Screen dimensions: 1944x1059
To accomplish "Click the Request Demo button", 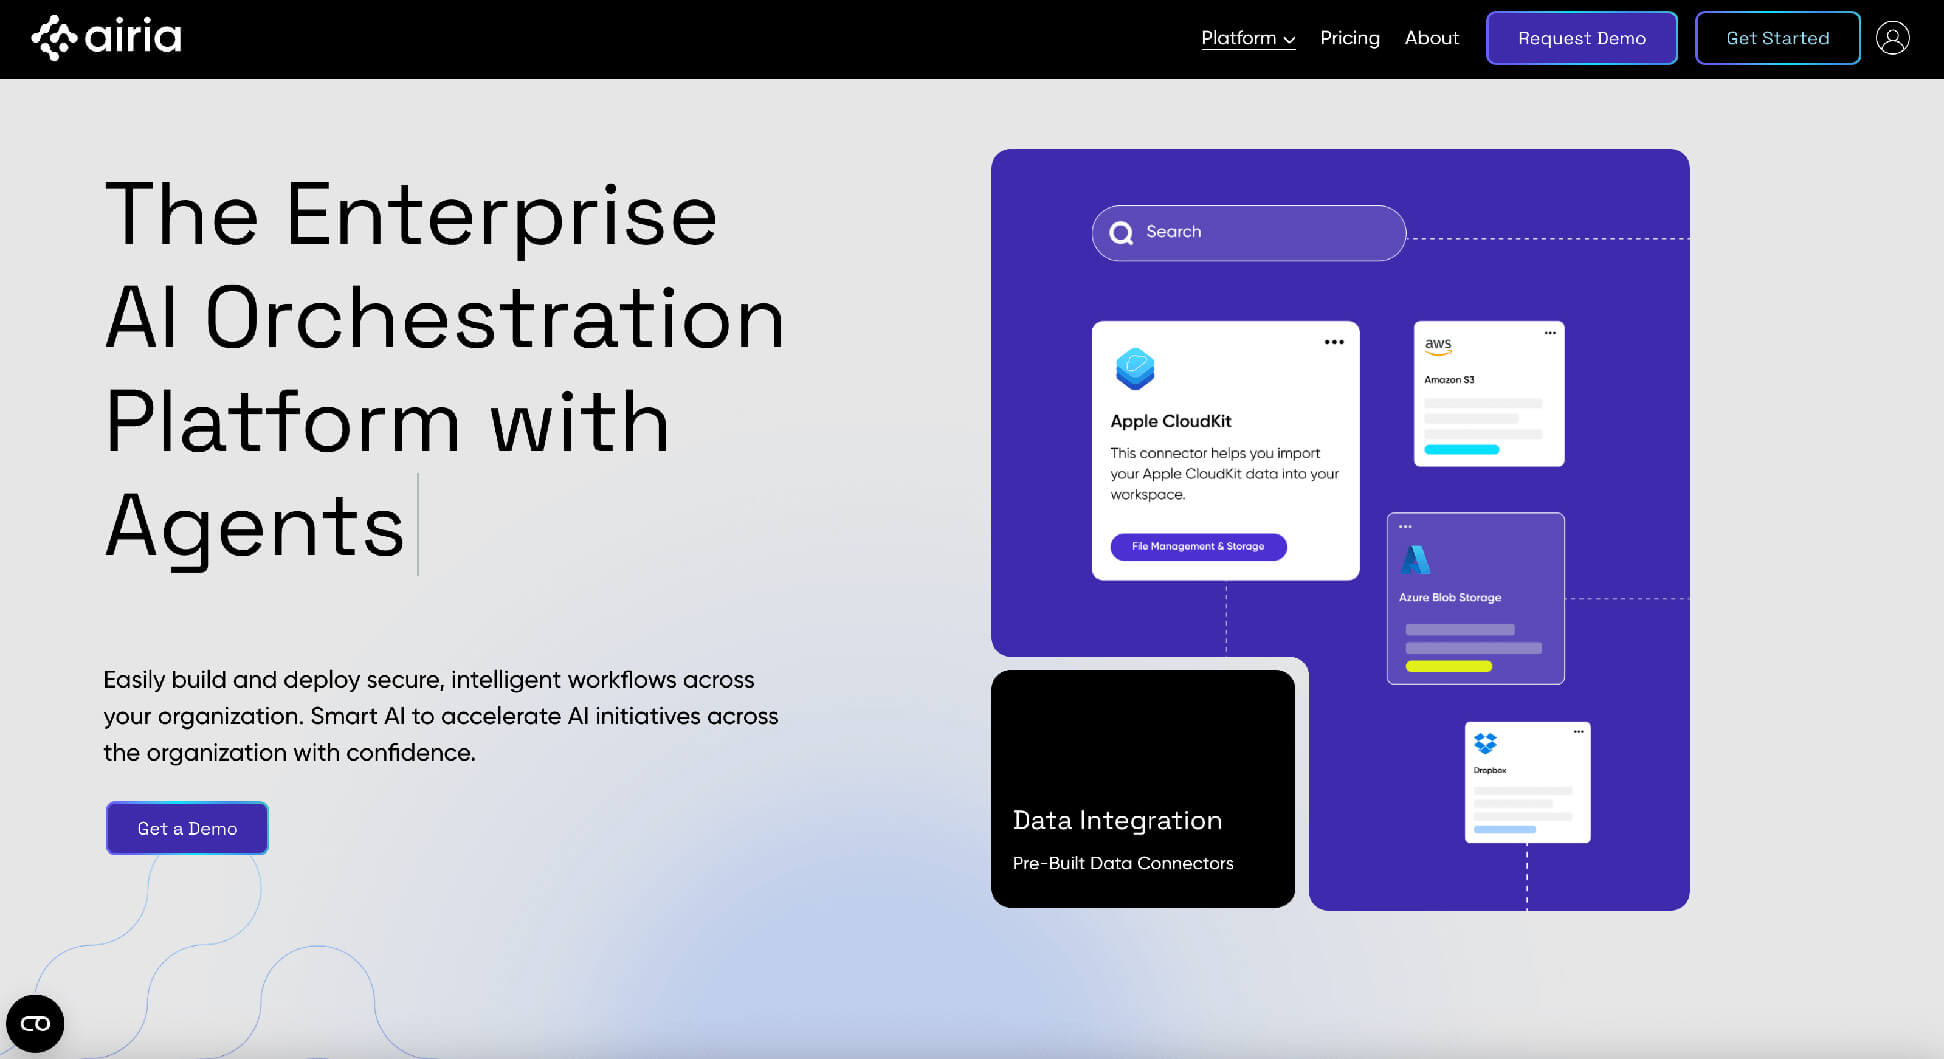I will (x=1581, y=38).
